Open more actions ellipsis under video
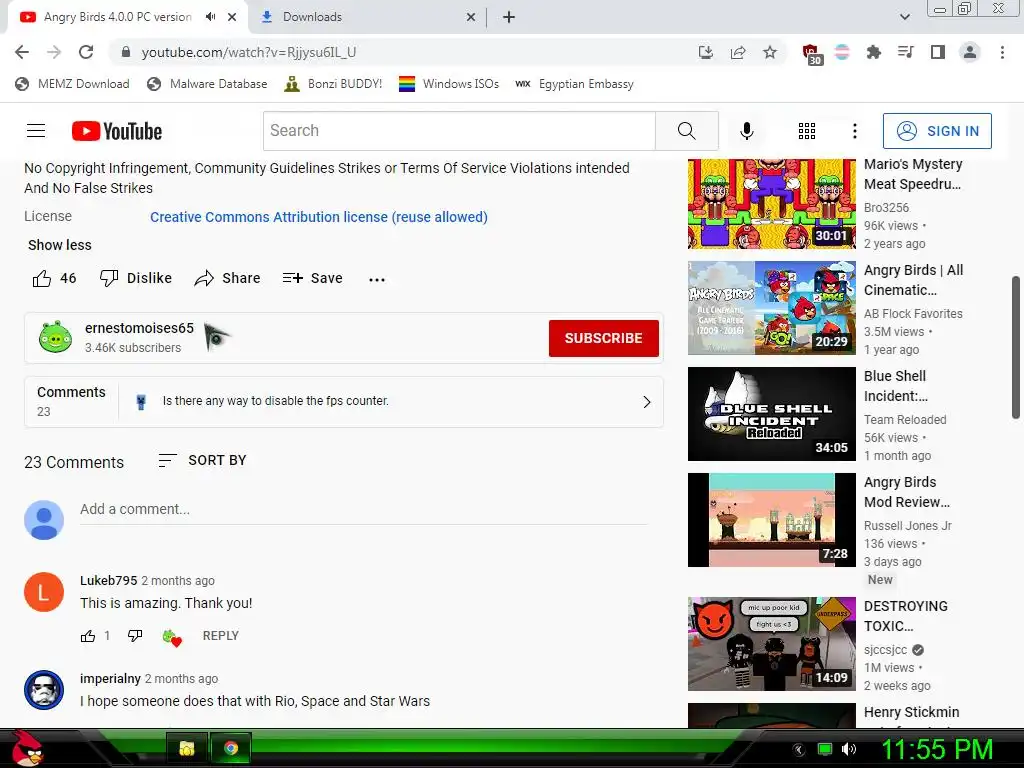1024x768 pixels. (x=377, y=280)
